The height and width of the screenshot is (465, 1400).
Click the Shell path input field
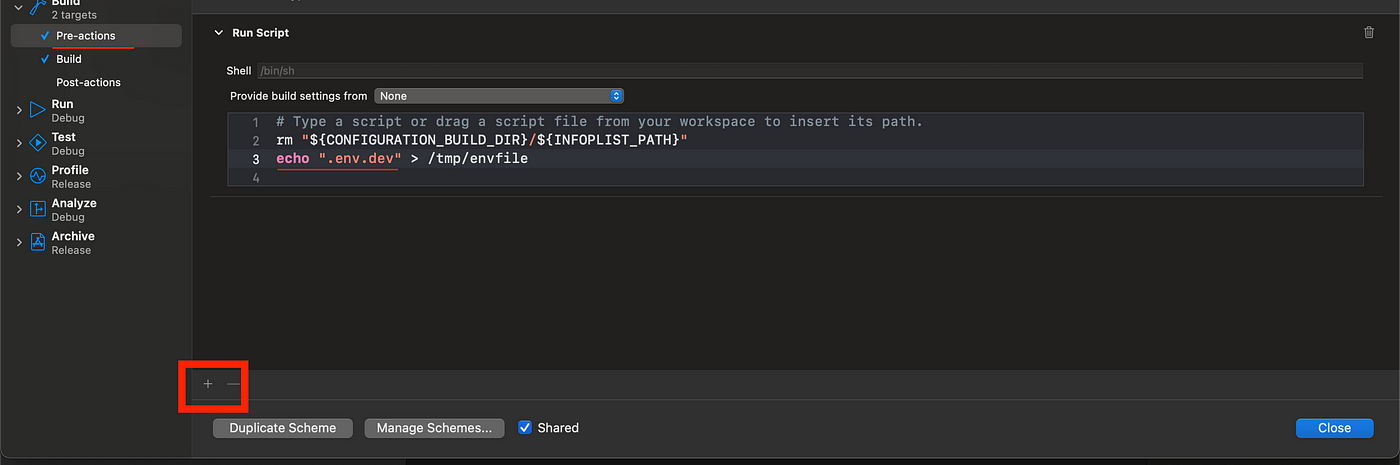pyautogui.click(x=809, y=71)
